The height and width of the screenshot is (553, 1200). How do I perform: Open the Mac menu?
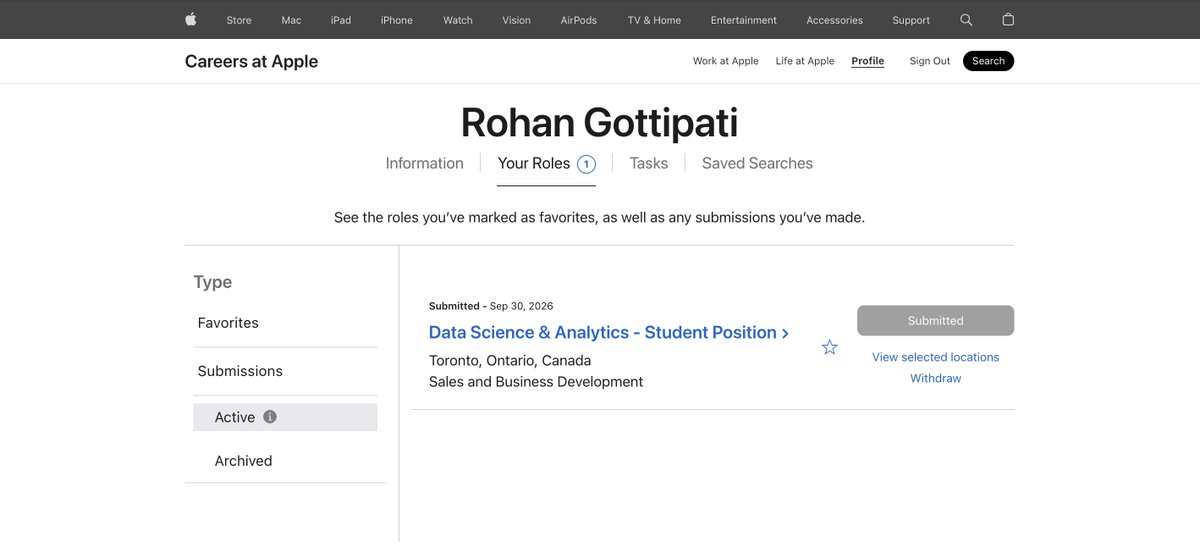(291, 20)
